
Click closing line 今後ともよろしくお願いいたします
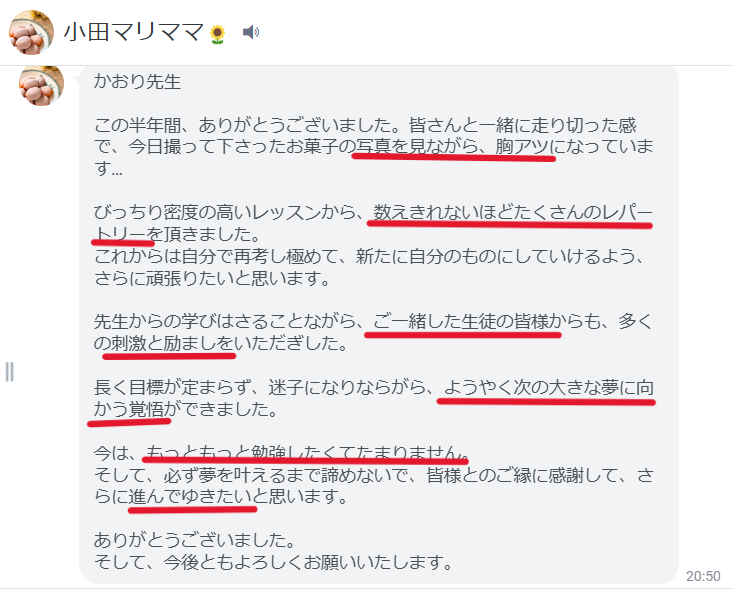pos(308,562)
